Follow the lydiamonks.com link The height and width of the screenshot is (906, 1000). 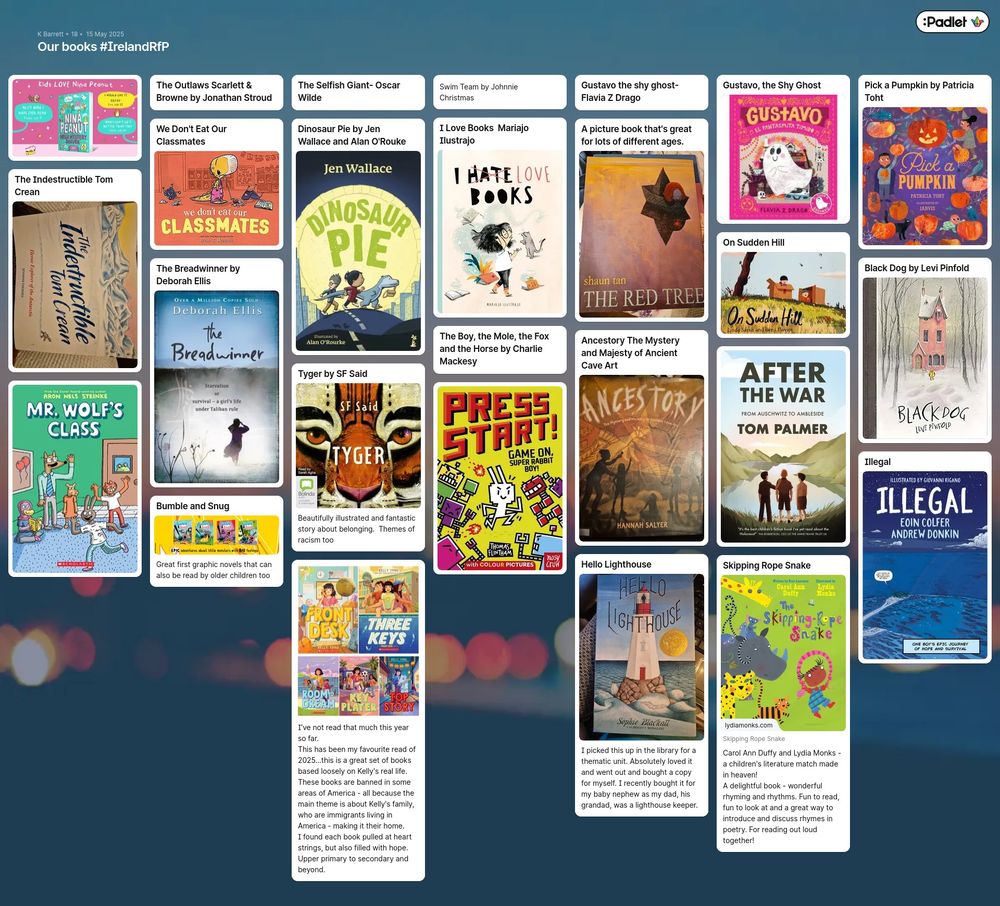coord(748,725)
